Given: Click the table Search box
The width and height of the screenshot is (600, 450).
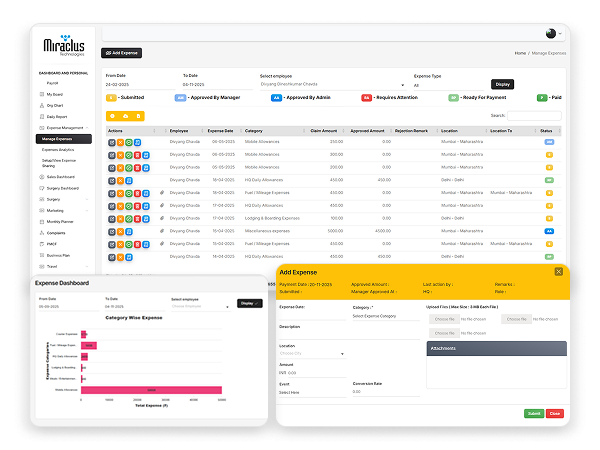Looking at the screenshot, I should pyautogui.click(x=534, y=116).
